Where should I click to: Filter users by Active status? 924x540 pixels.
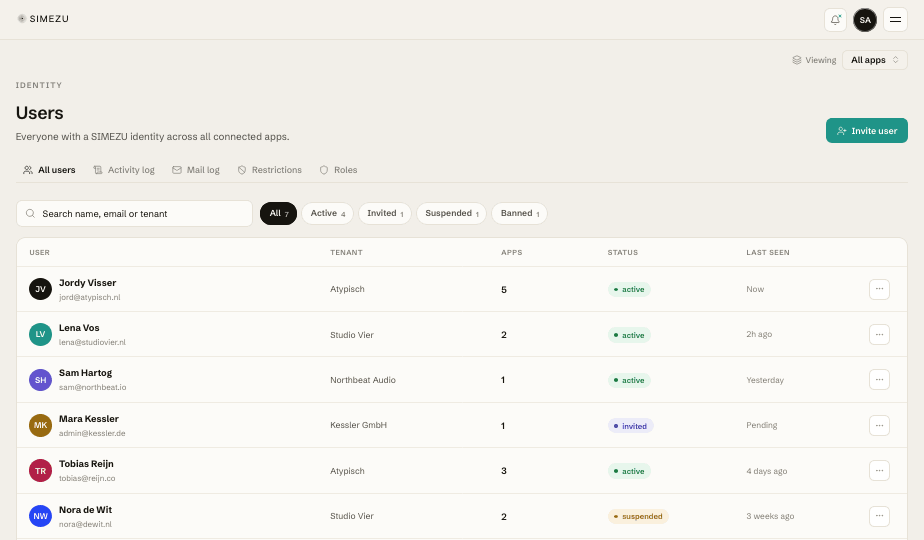[x=327, y=213]
